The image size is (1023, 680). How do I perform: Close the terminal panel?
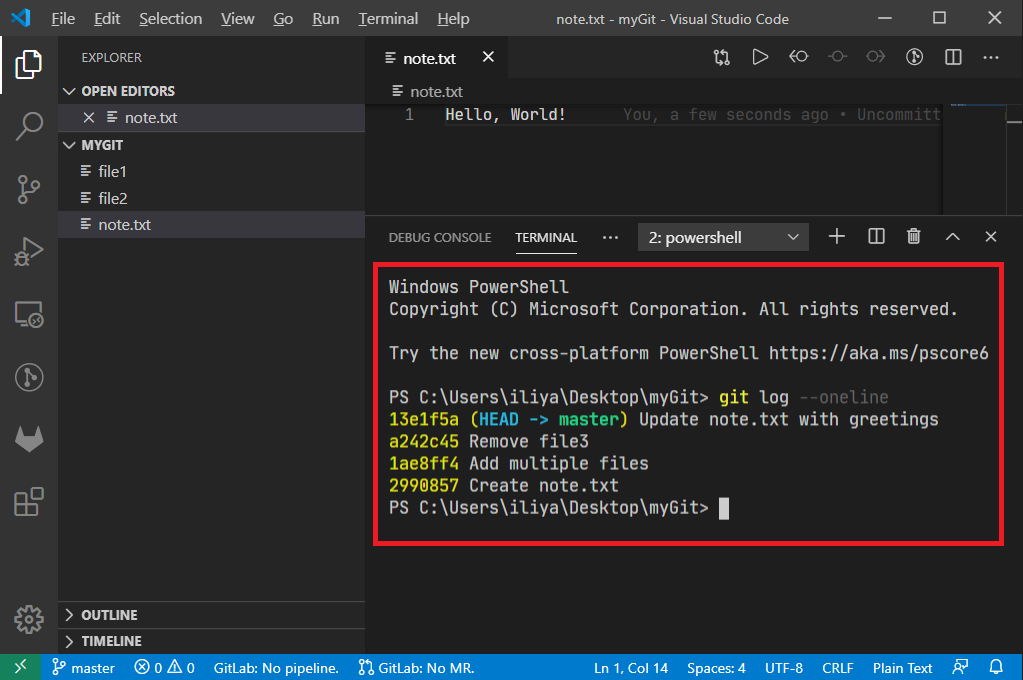[x=990, y=236]
